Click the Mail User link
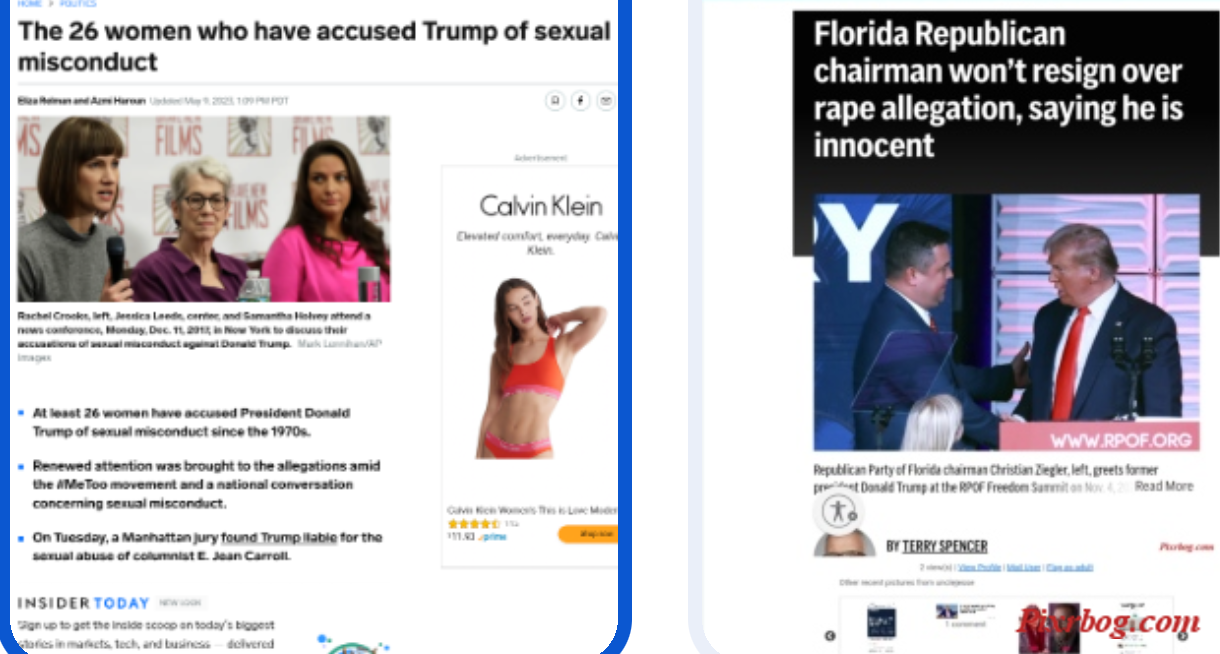 click(1023, 567)
